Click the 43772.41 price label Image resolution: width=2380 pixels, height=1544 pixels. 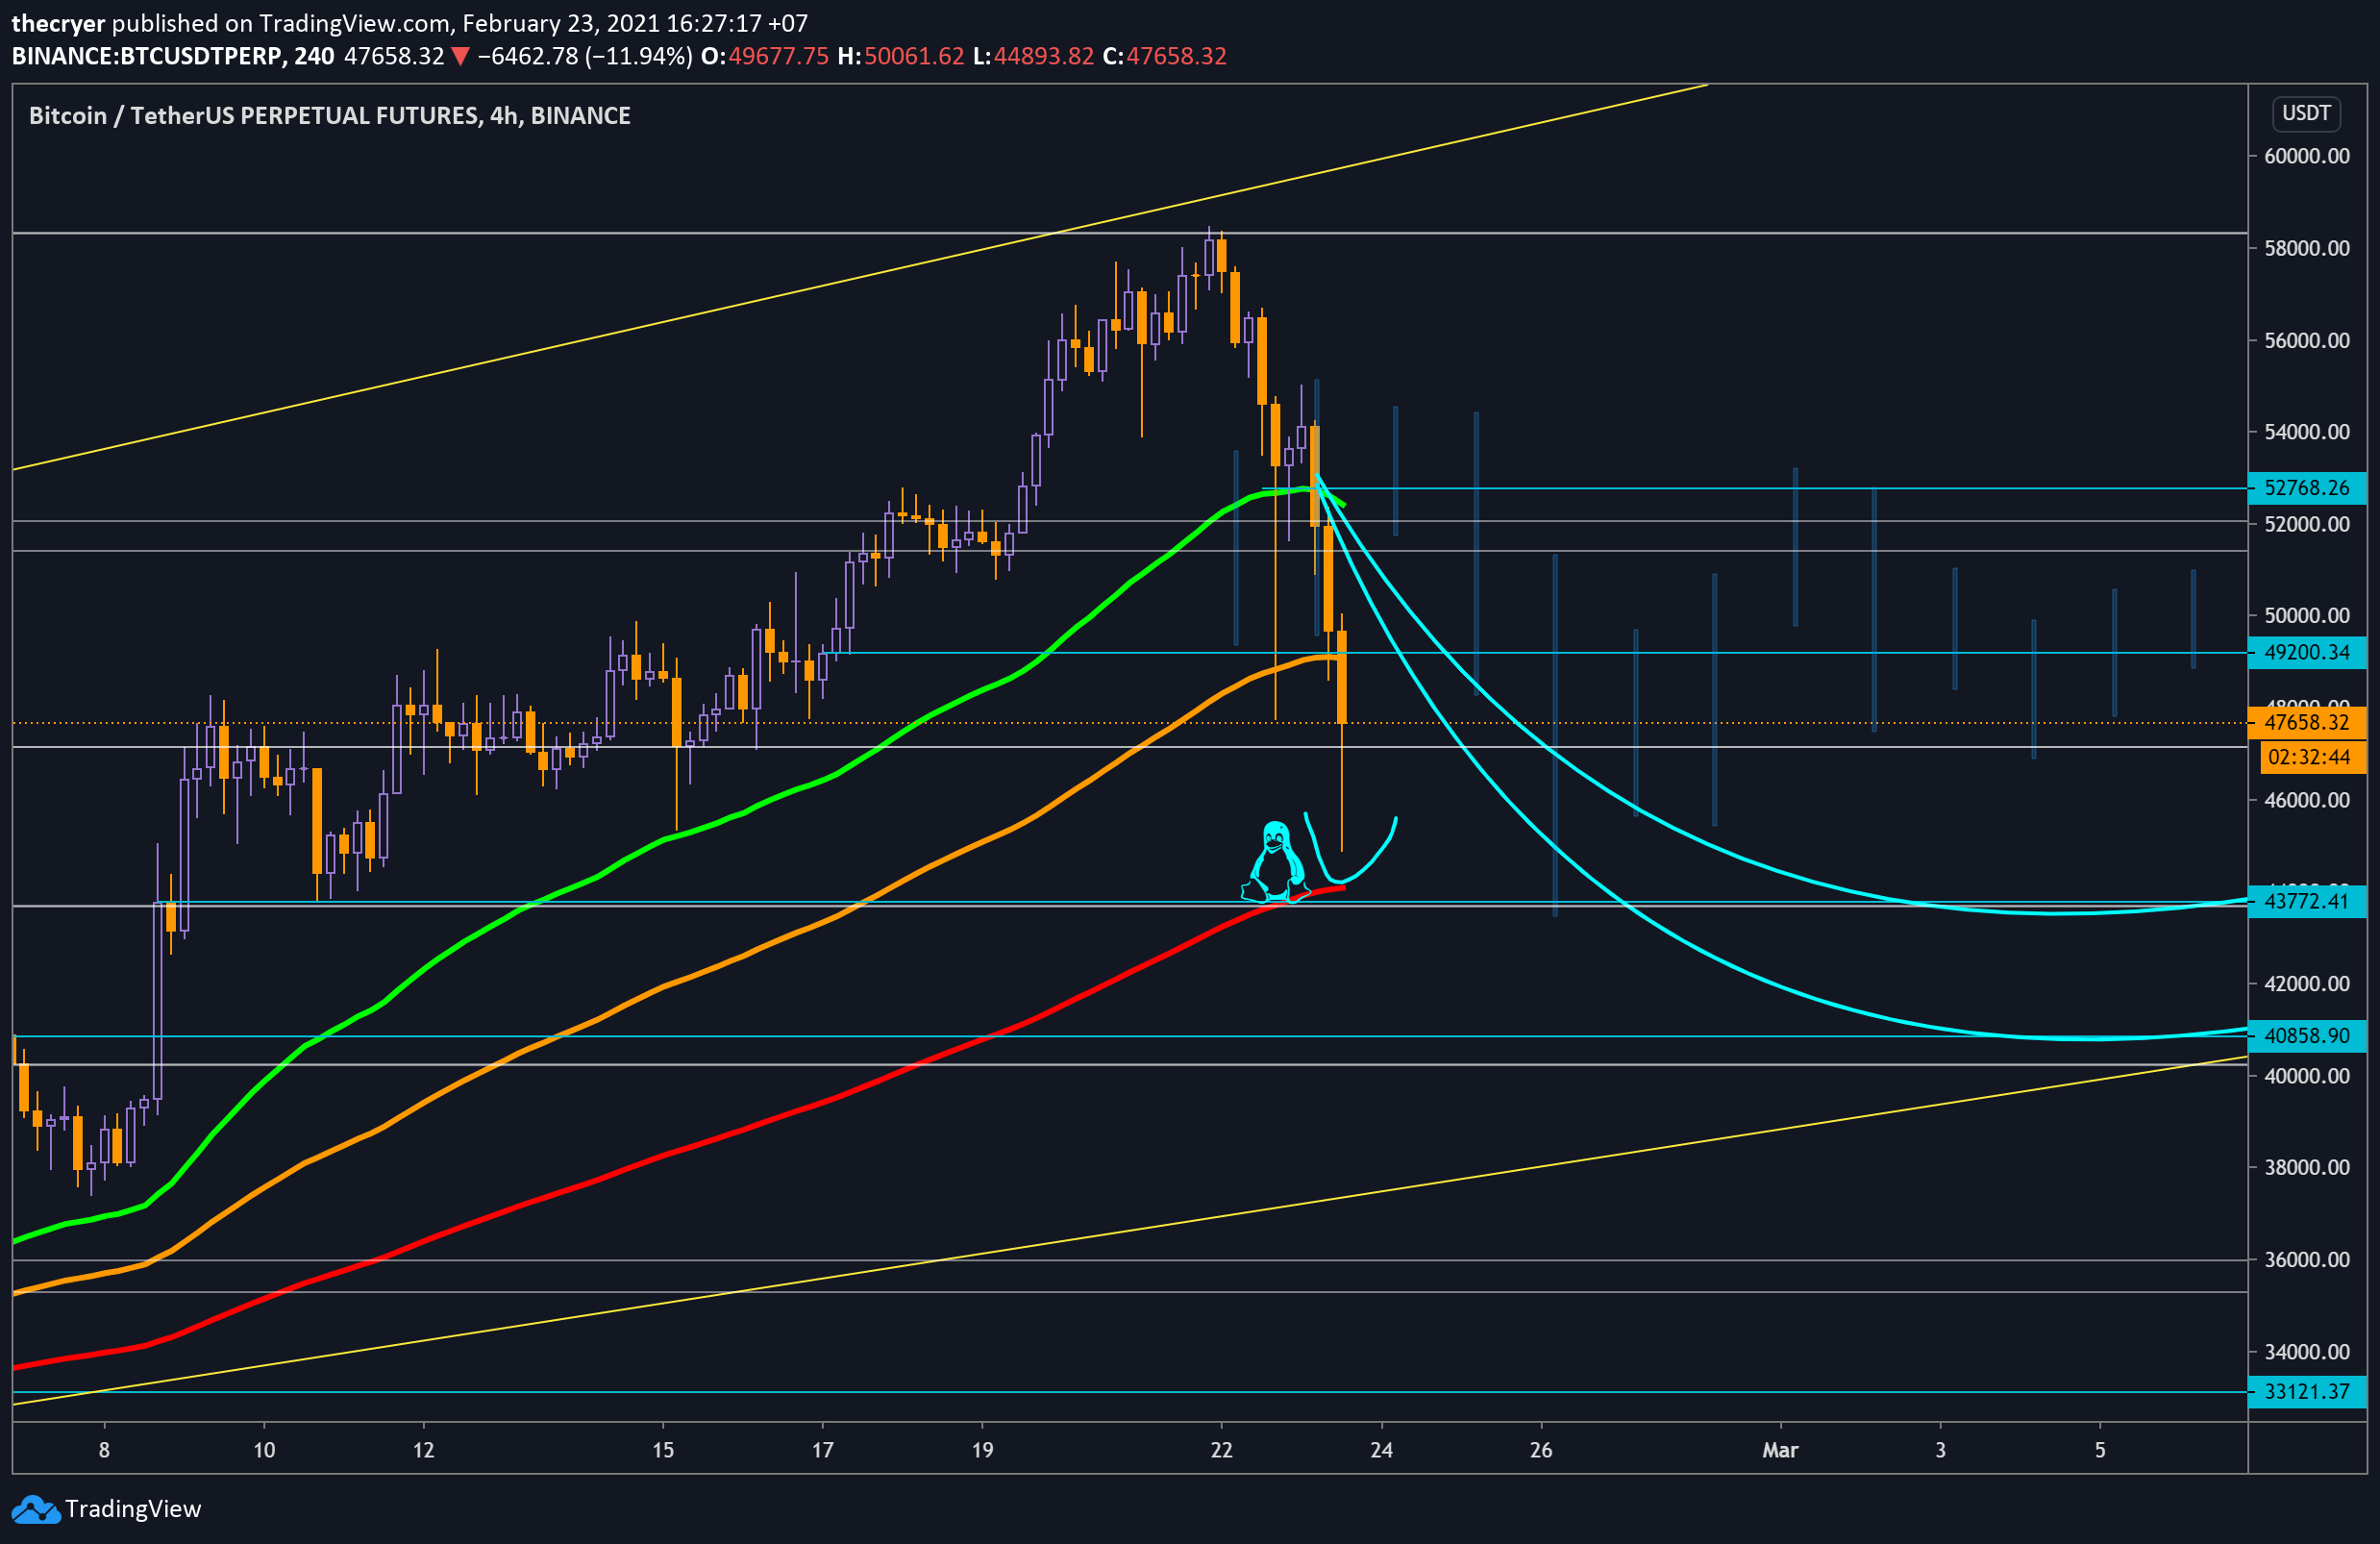coord(2306,901)
